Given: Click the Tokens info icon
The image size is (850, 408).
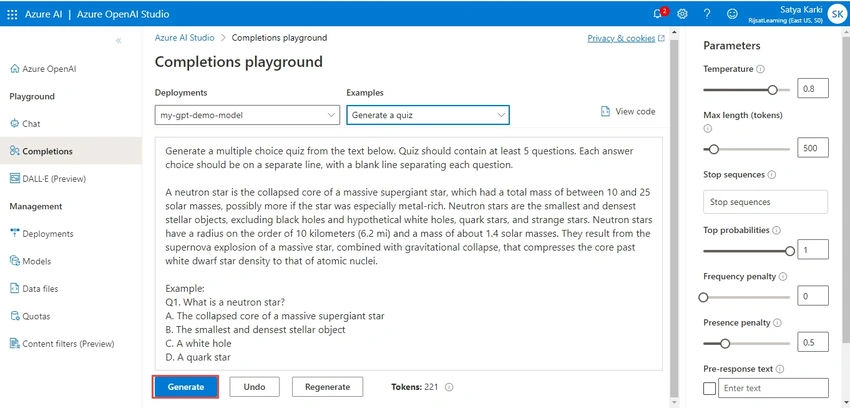Looking at the screenshot, I should (x=449, y=387).
